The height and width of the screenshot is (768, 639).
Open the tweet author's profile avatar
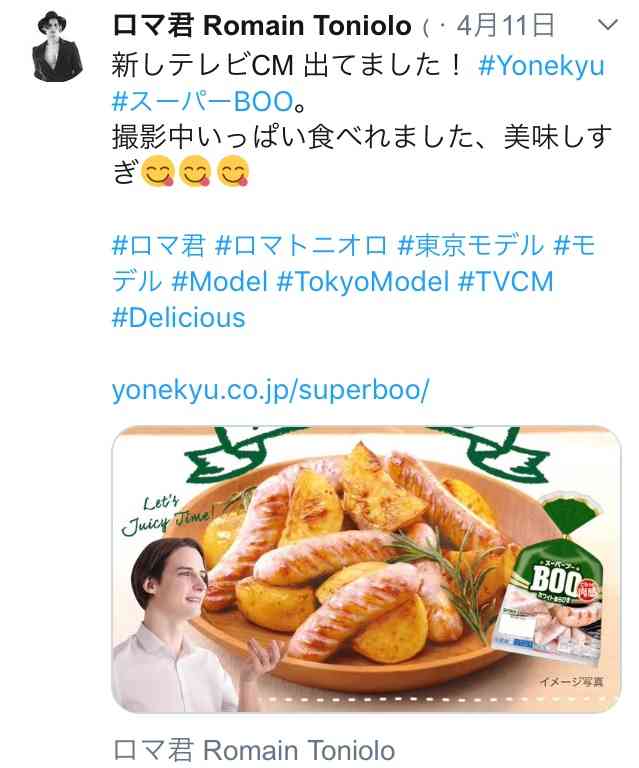57,46
